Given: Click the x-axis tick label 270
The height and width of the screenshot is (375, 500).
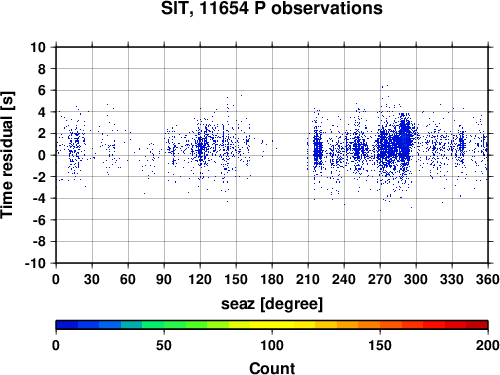Looking at the screenshot, I should click(380, 279).
